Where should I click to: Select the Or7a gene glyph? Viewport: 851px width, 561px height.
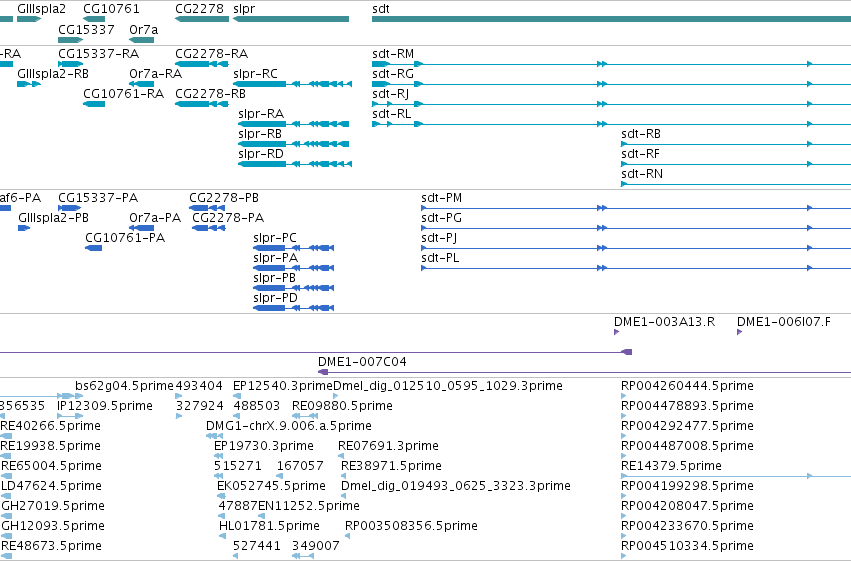pos(142,40)
